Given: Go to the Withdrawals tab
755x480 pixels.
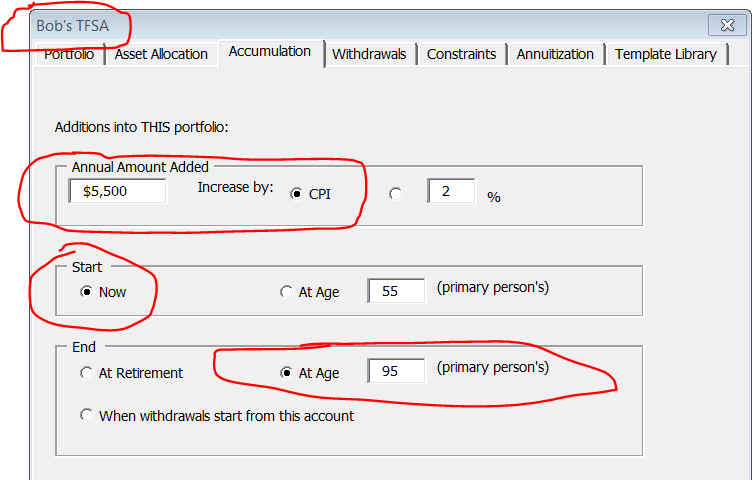Looking at the screenshot, I should [x=369, y=54].
